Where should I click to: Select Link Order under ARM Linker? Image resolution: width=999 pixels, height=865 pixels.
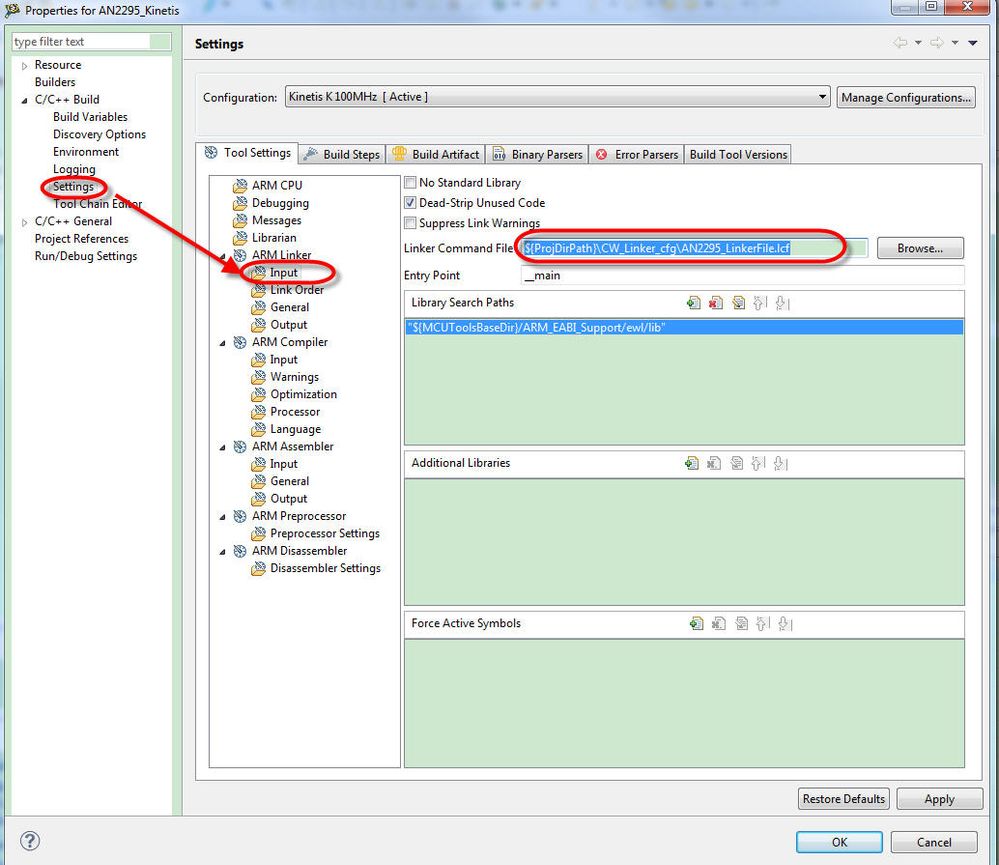coord(297,290)
